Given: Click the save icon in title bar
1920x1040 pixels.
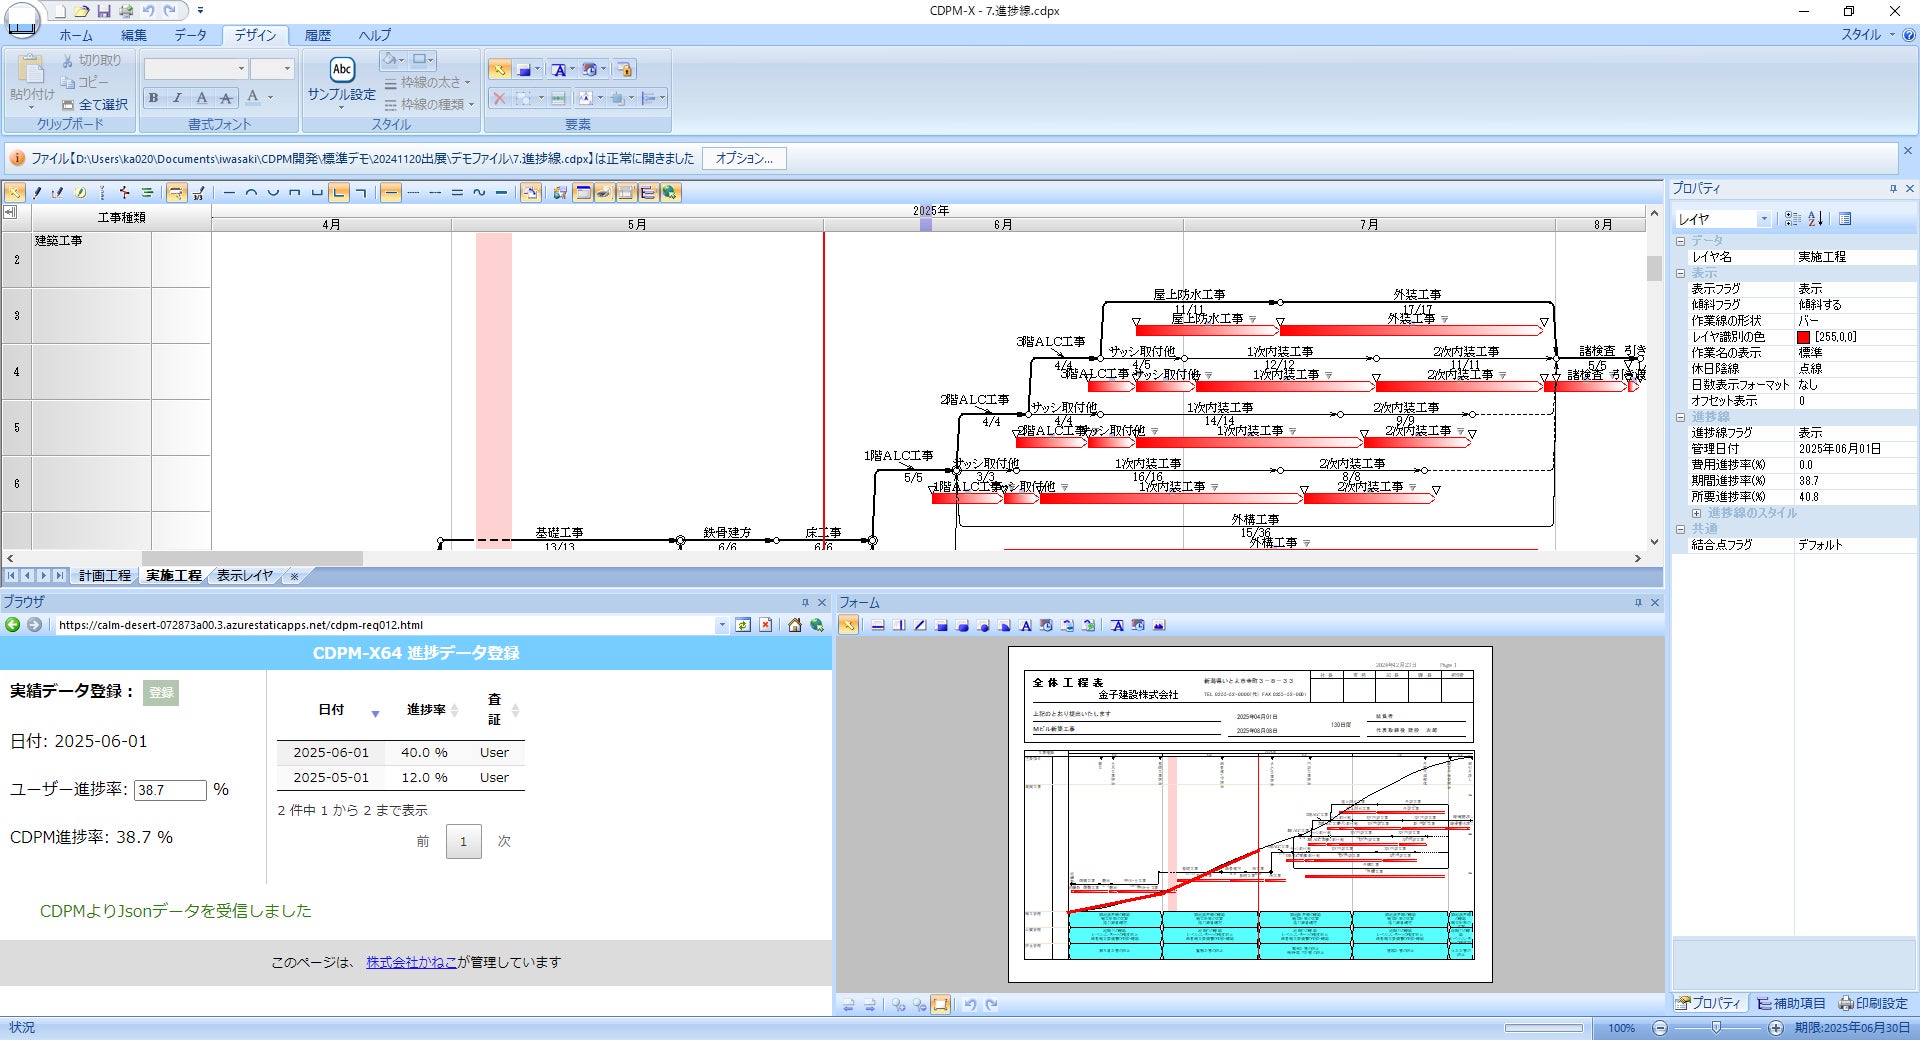Looking at the screenshot, I should click(x=104, y=11).
